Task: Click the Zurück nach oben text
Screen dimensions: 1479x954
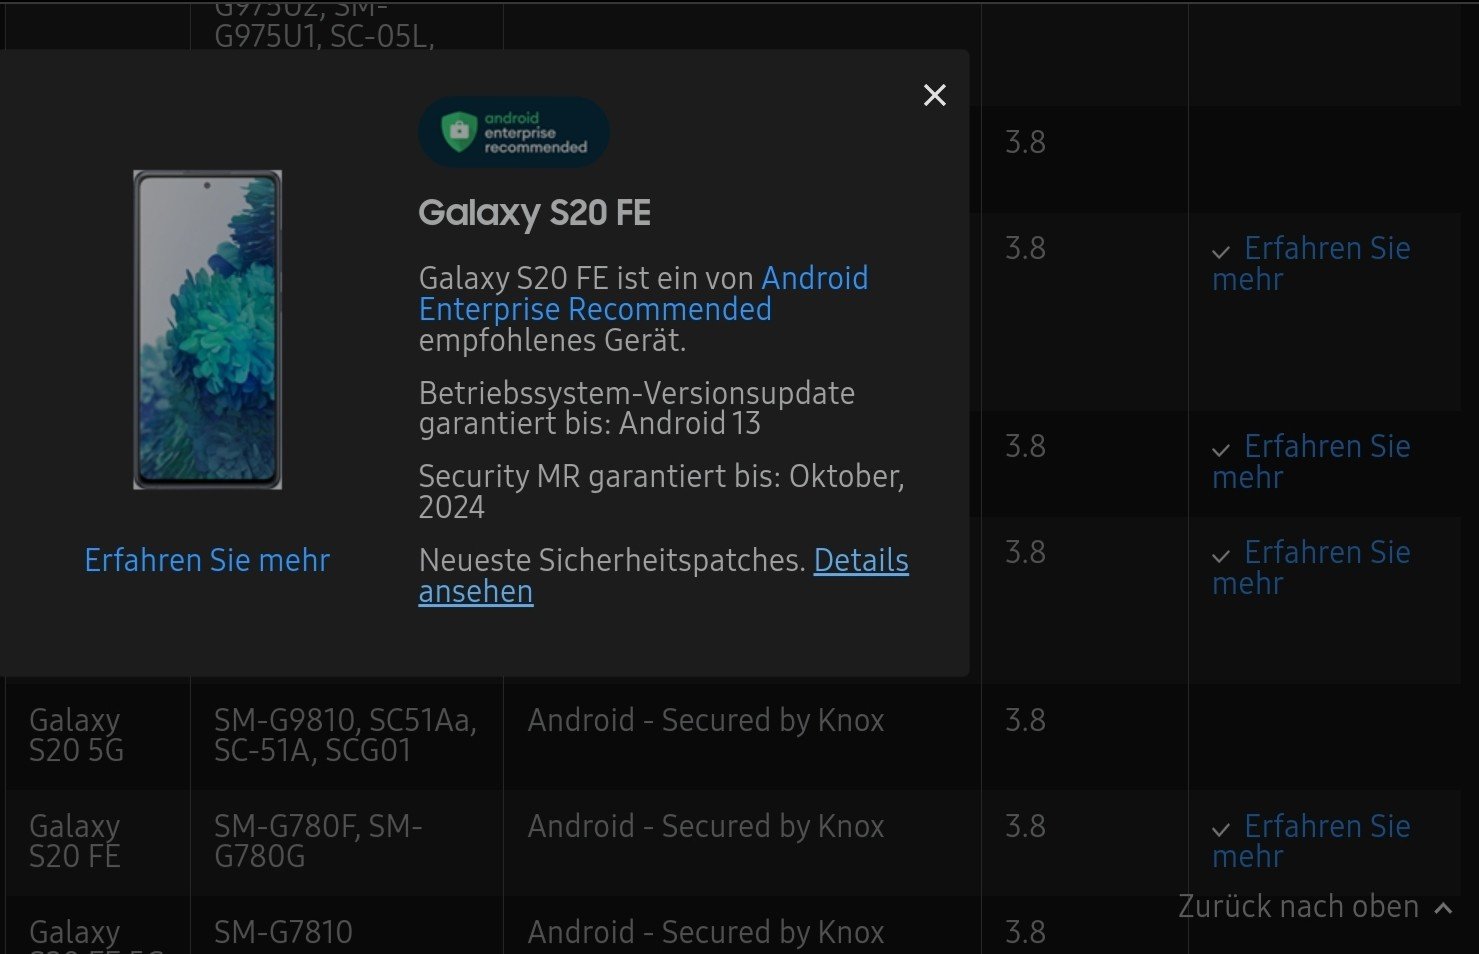Action: (x=1298, y=906)
